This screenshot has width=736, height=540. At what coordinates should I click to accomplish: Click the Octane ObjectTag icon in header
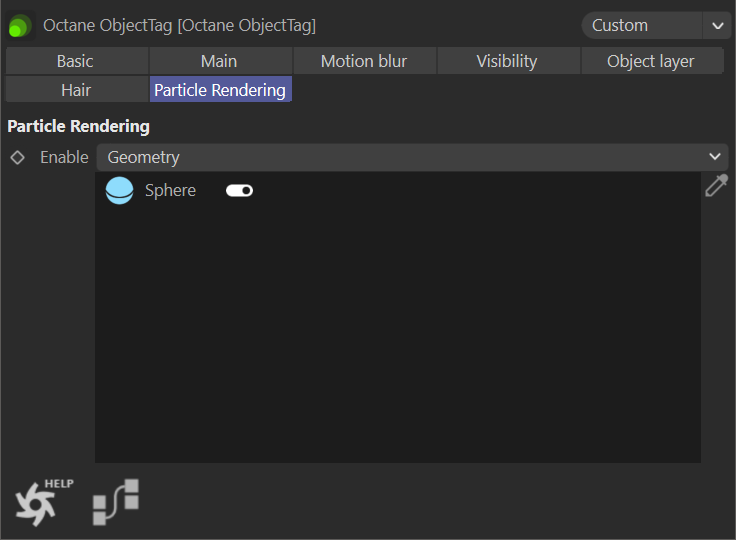coord(20,26)
